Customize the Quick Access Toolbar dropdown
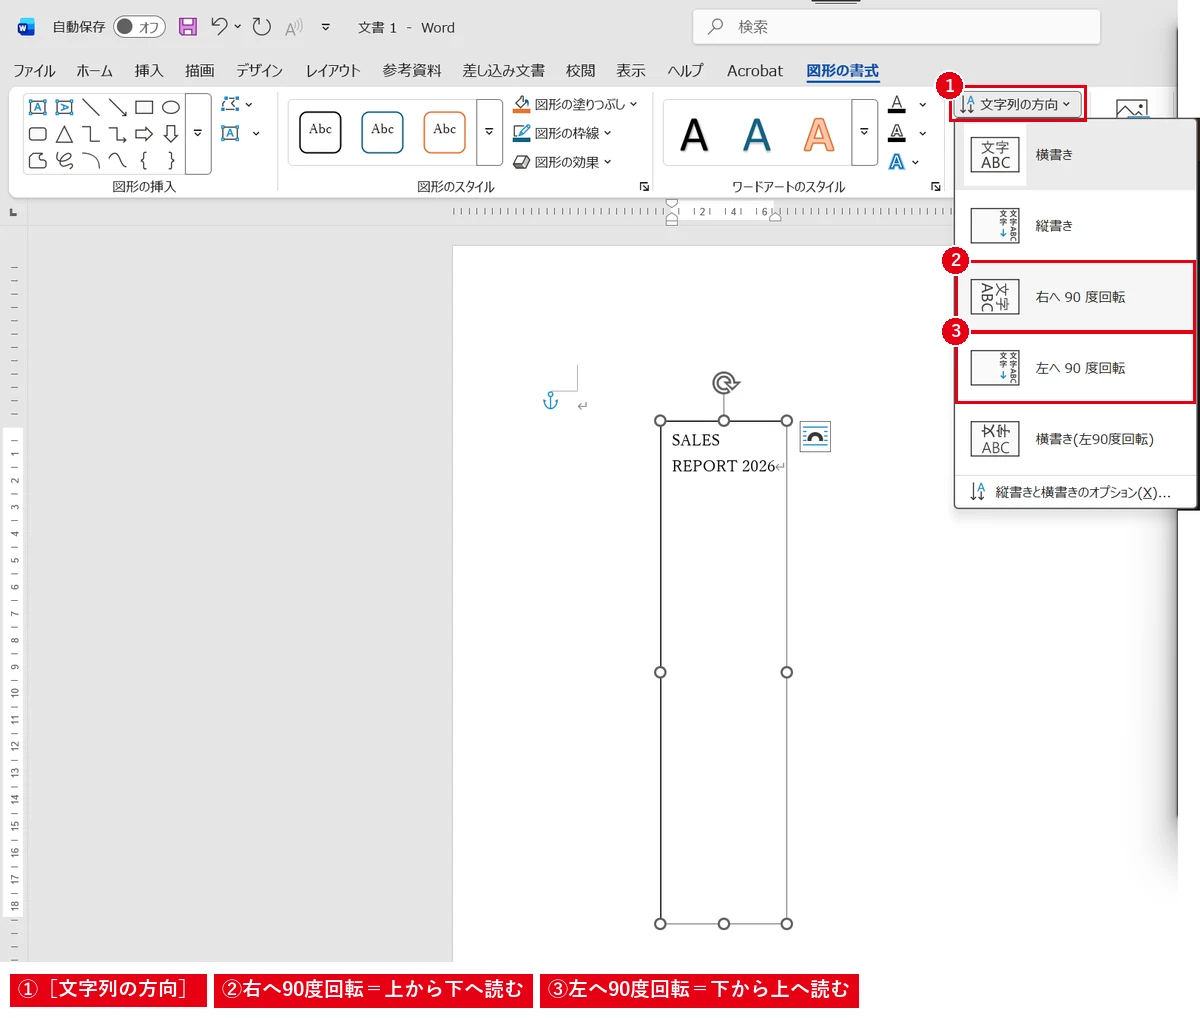This screenshot has height=1018, width=1200. 326,27
